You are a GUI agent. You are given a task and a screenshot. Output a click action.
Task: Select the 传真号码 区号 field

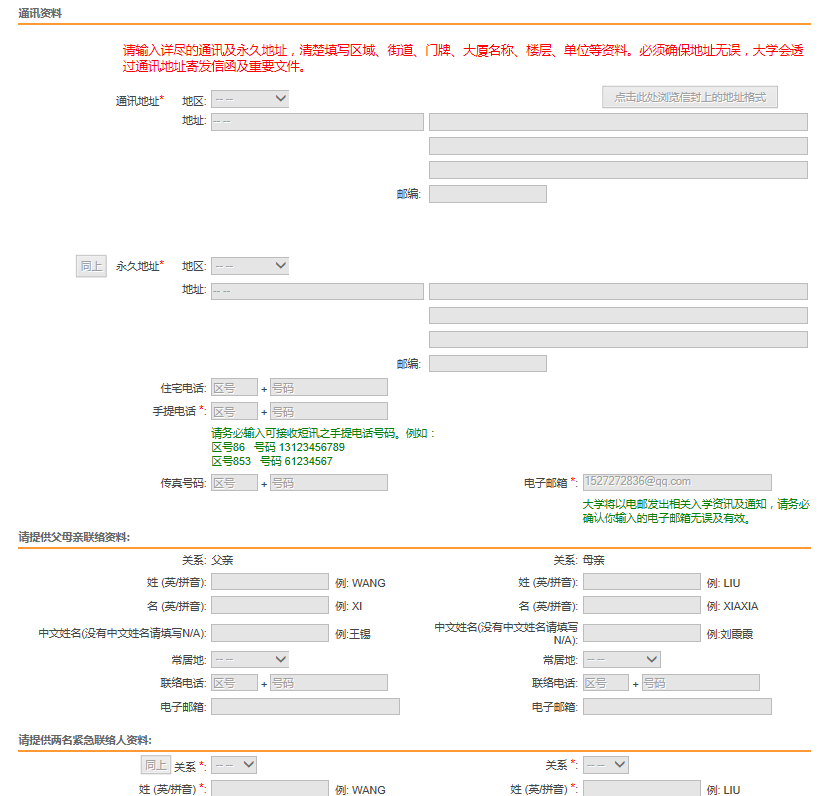point(234,482)
